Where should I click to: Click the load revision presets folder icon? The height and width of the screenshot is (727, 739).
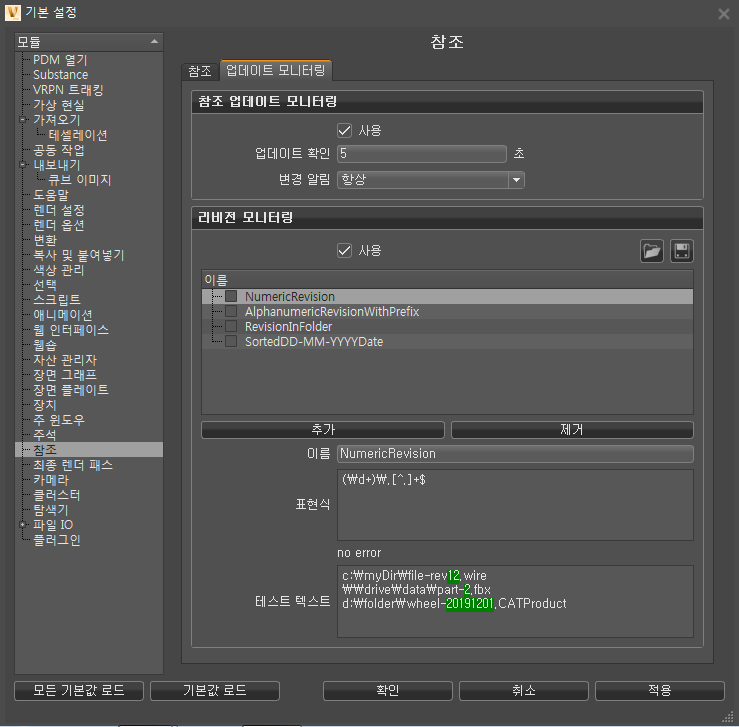tap(652, 251)
